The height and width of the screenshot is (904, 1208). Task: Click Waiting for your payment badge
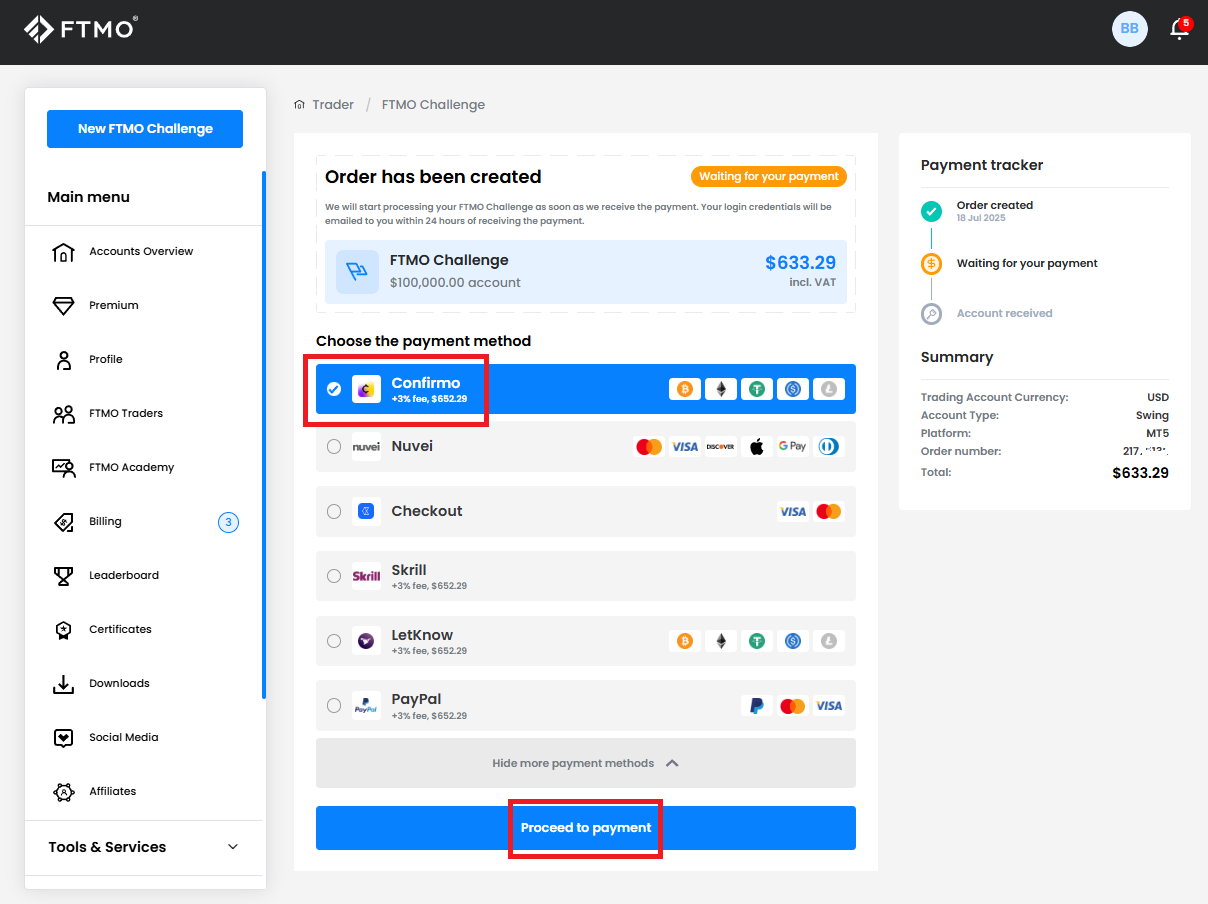pos(769,177)
